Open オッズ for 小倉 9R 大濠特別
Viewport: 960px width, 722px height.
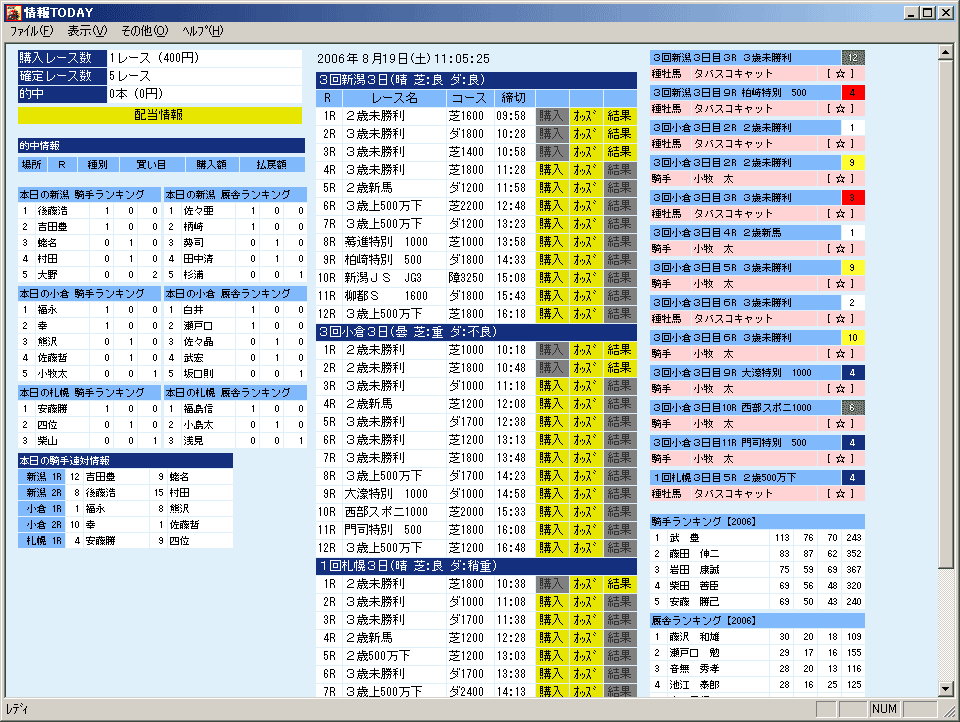pyautogui.click(x=585, y=494)
